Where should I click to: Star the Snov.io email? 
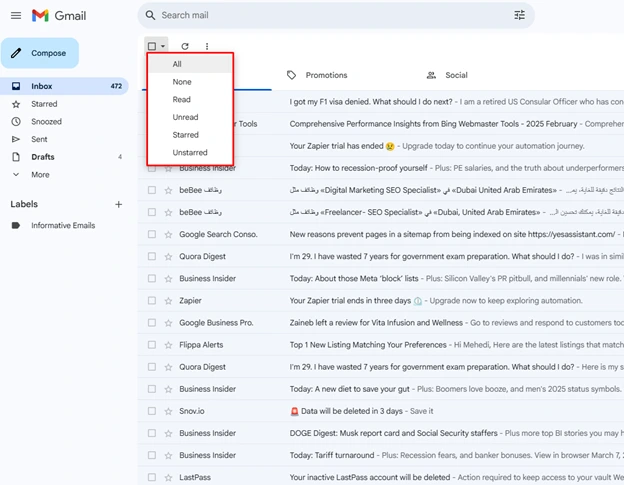[168, 411]
